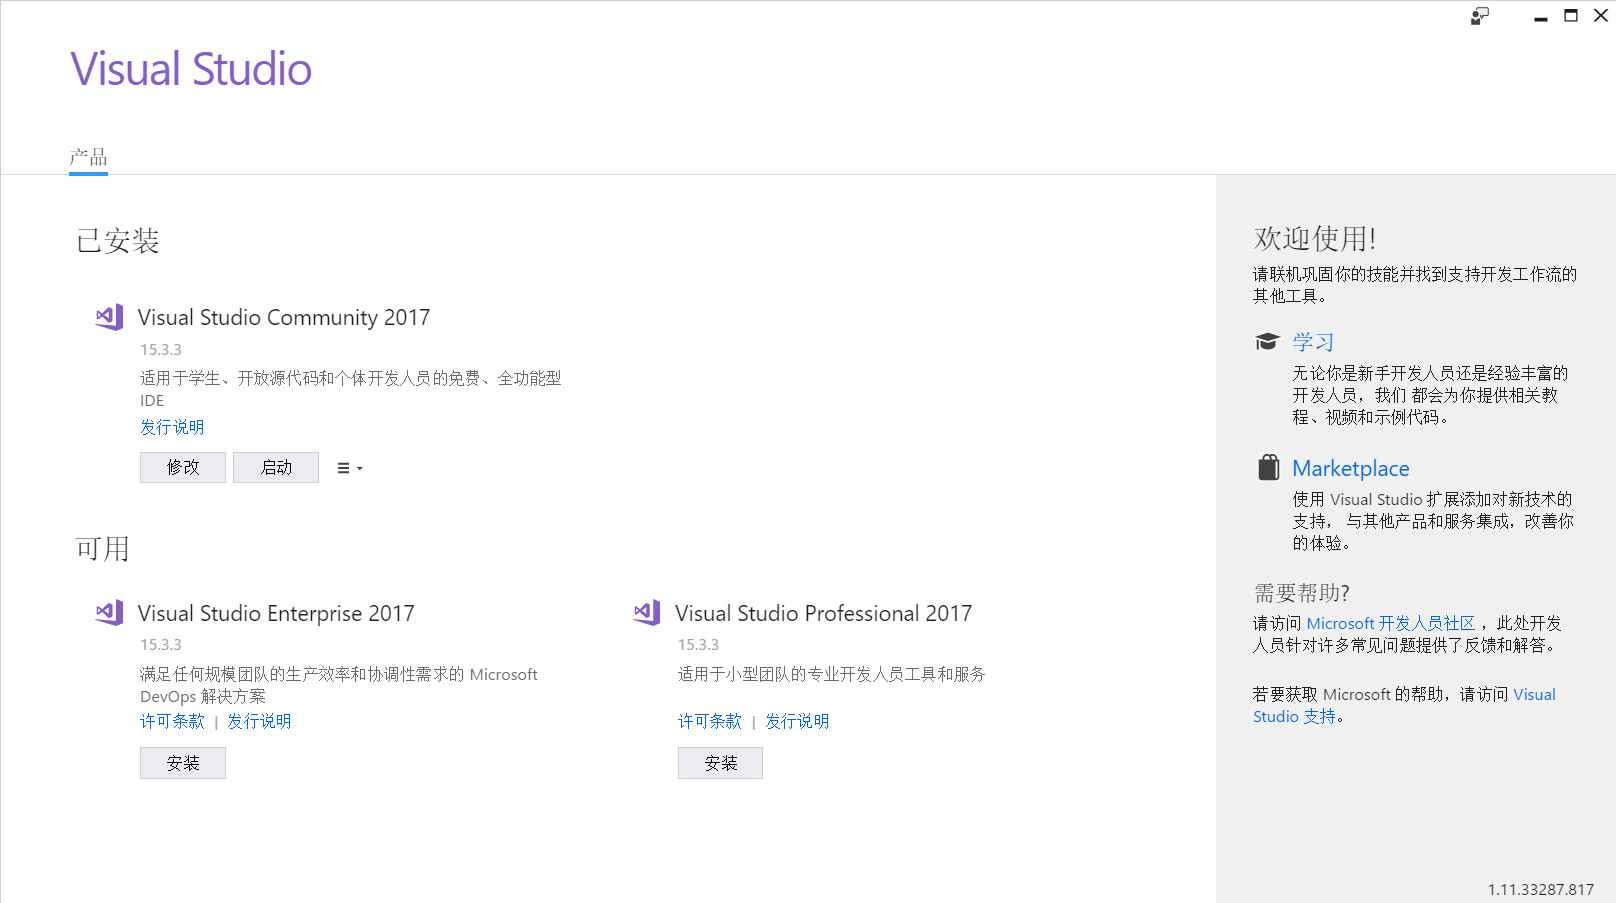Click 安装 under Visual Studio Enterprise 2017
Viewport: 1616px width, 903px height.
tap(182, 762)
